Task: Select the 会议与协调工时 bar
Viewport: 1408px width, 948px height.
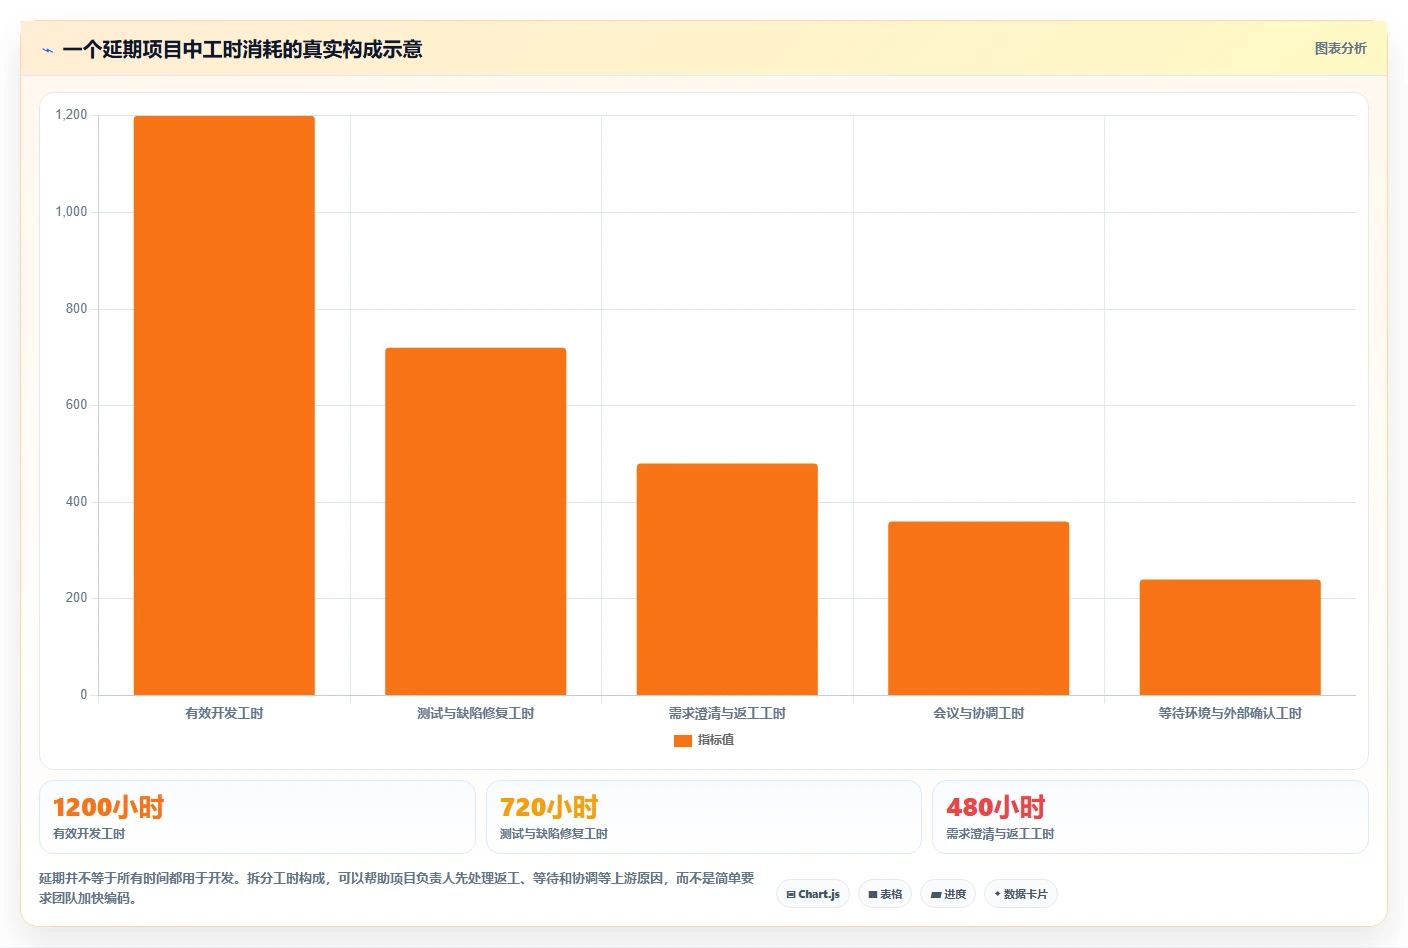Action: (x=979, y=608)
